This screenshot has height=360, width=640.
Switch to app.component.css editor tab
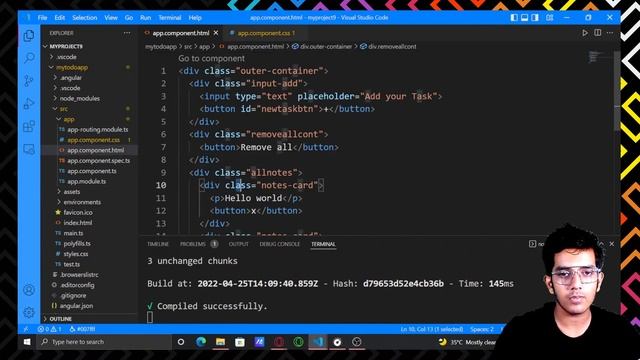[x=264, y=33]
